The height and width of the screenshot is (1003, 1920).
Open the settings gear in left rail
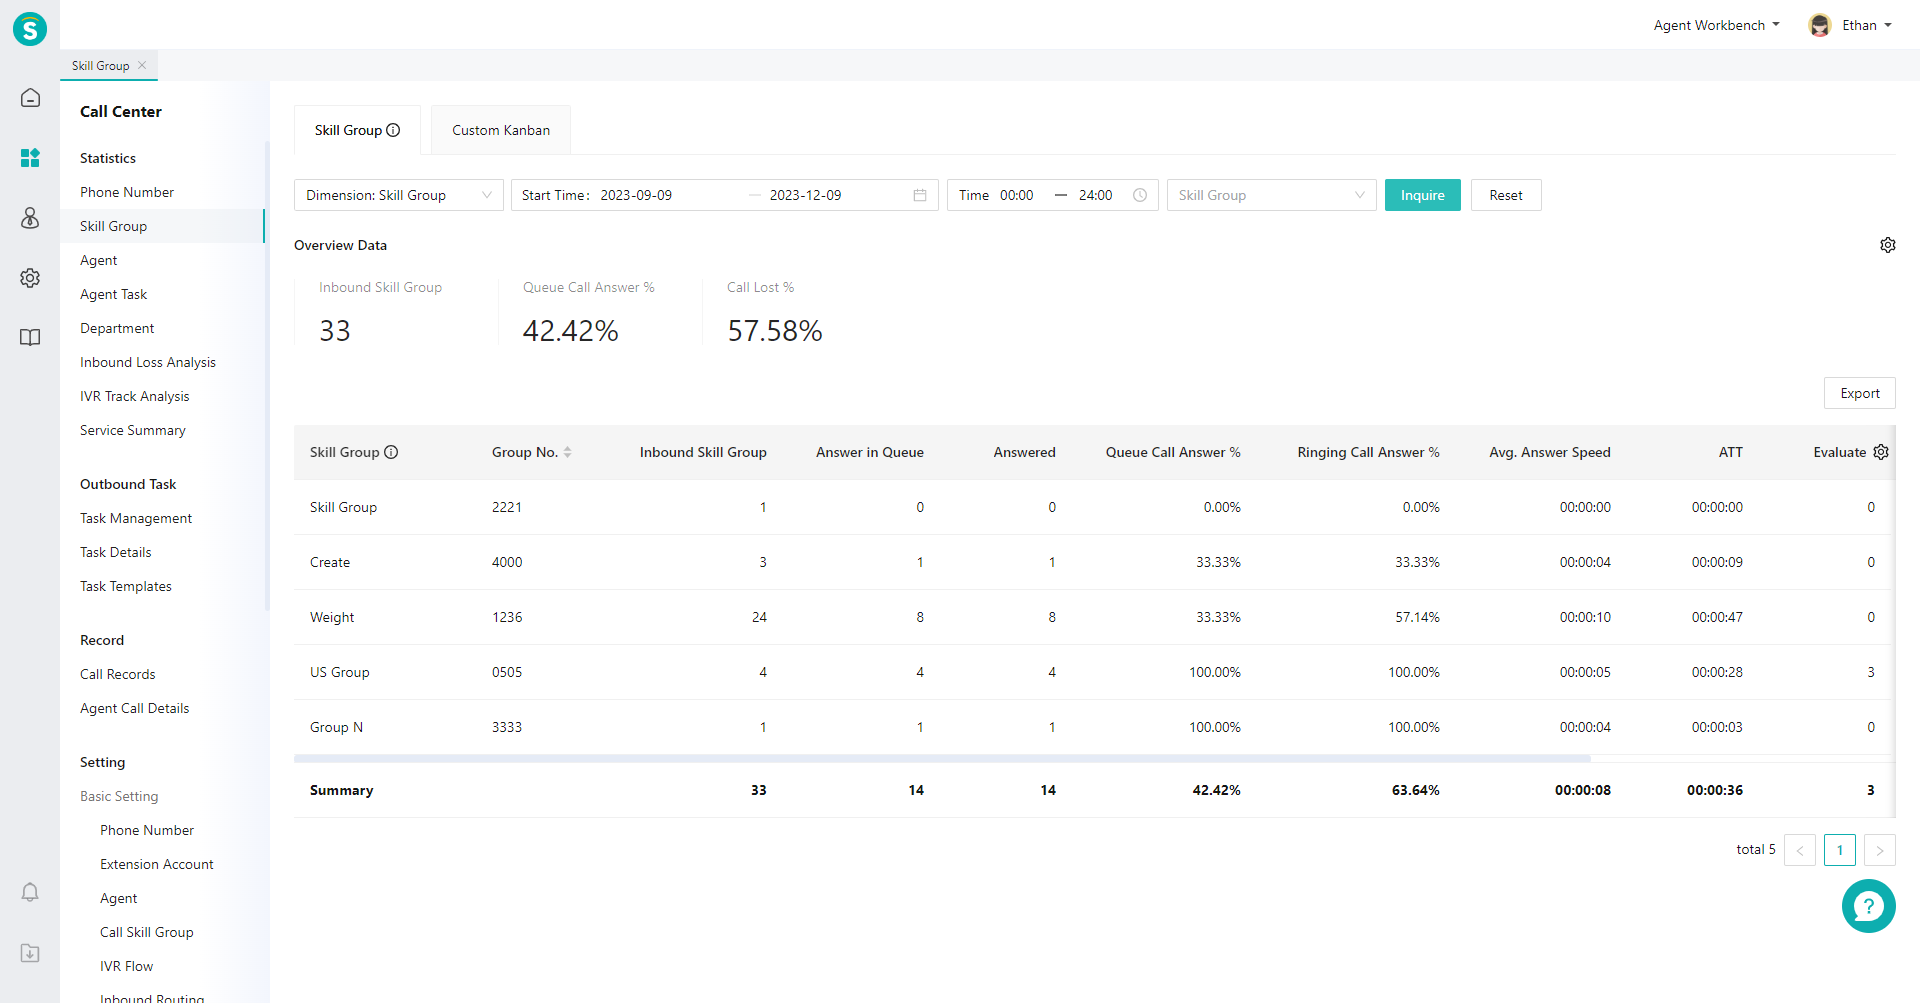click(30, 278)
